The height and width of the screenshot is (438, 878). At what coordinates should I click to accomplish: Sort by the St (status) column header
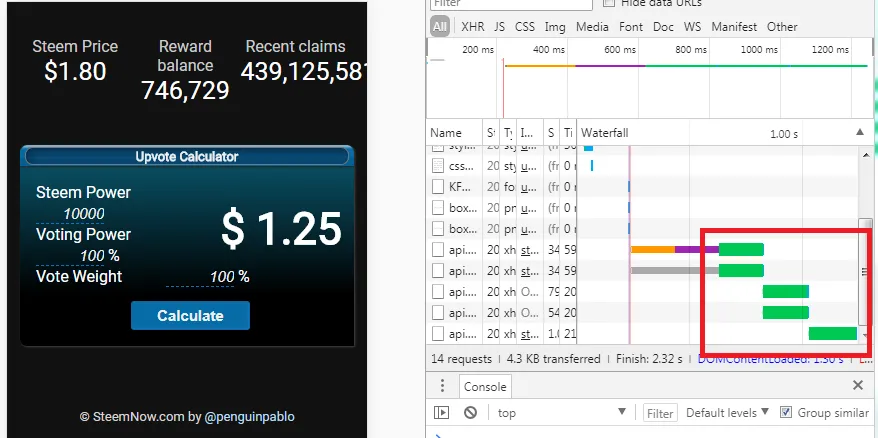point(491,133)
